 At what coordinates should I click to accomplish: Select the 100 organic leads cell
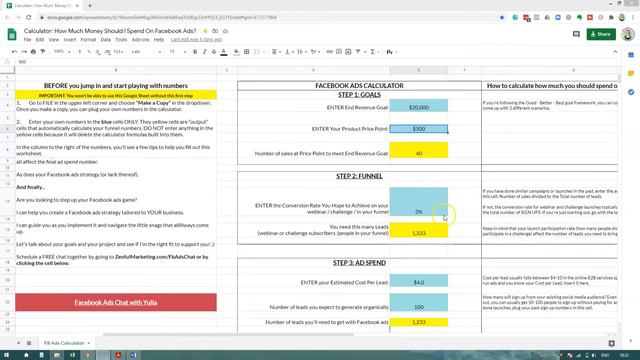419,302
